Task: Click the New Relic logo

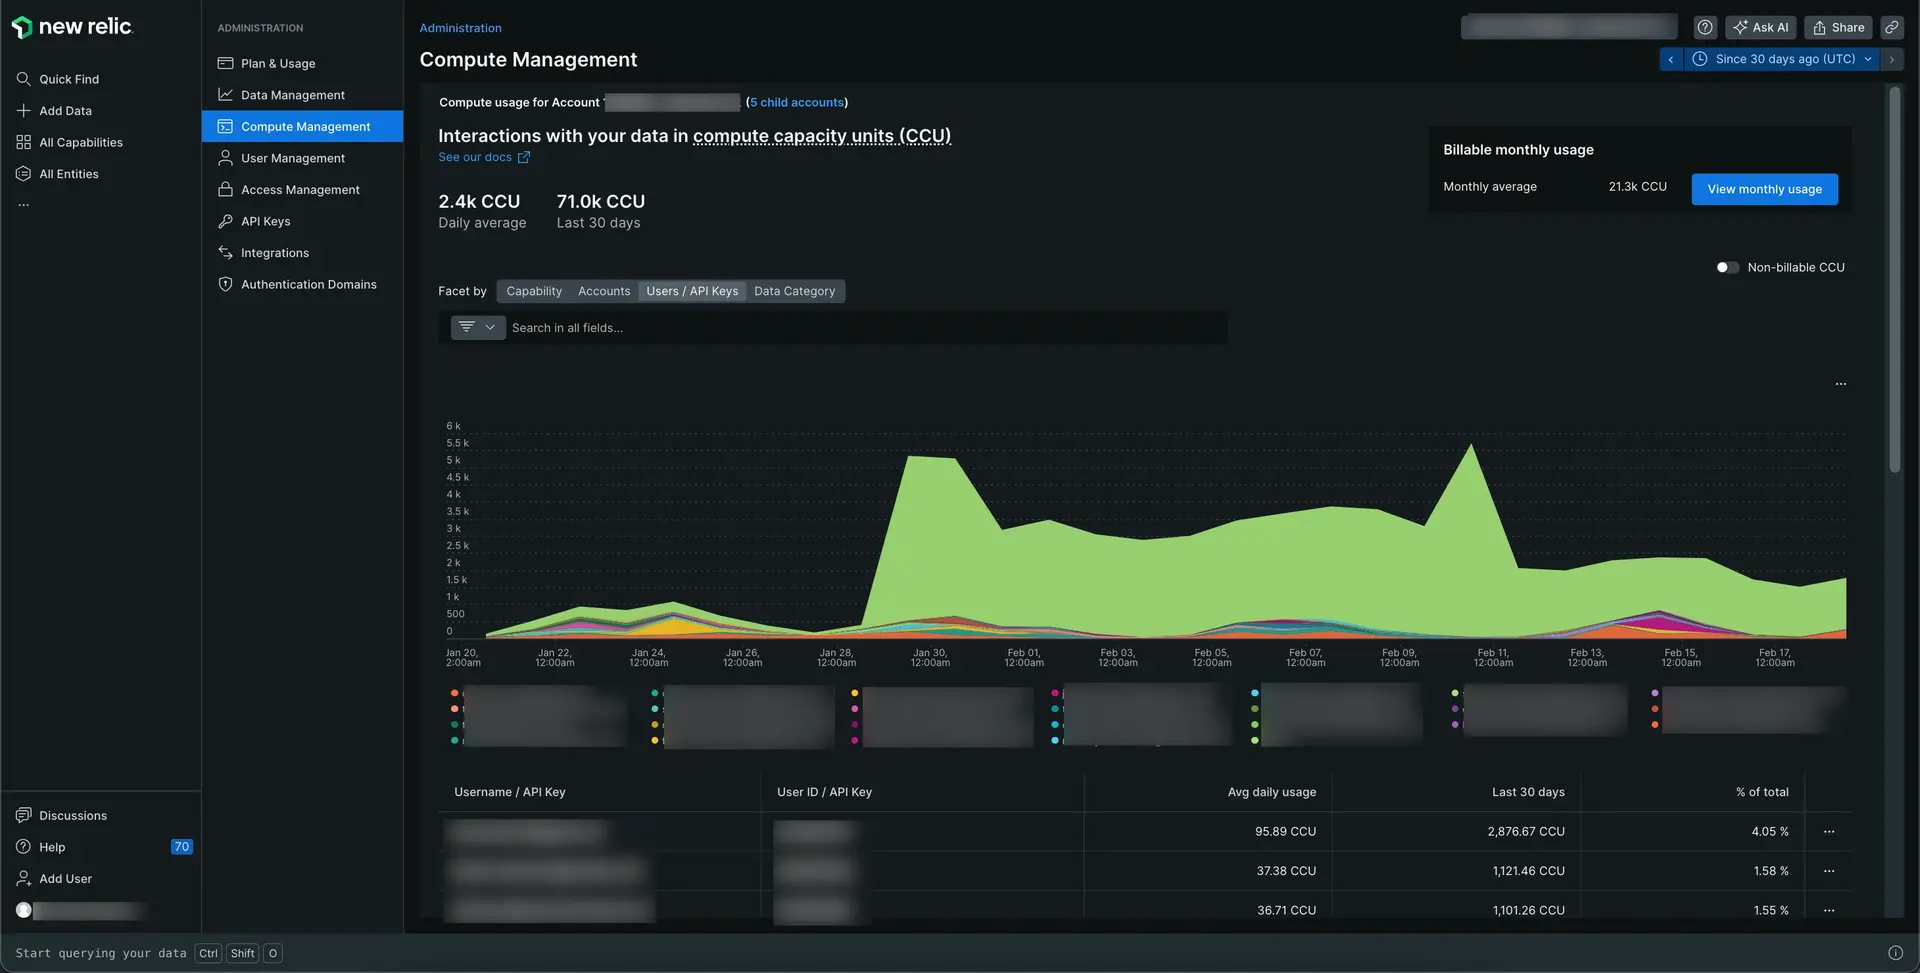Action: coord(72,27)
